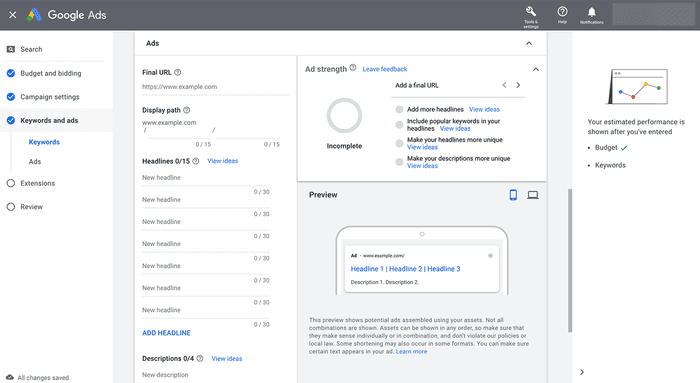Open Search in the left sidebar
The width and height of the screenshot is (700, 383).
point(31,49)
